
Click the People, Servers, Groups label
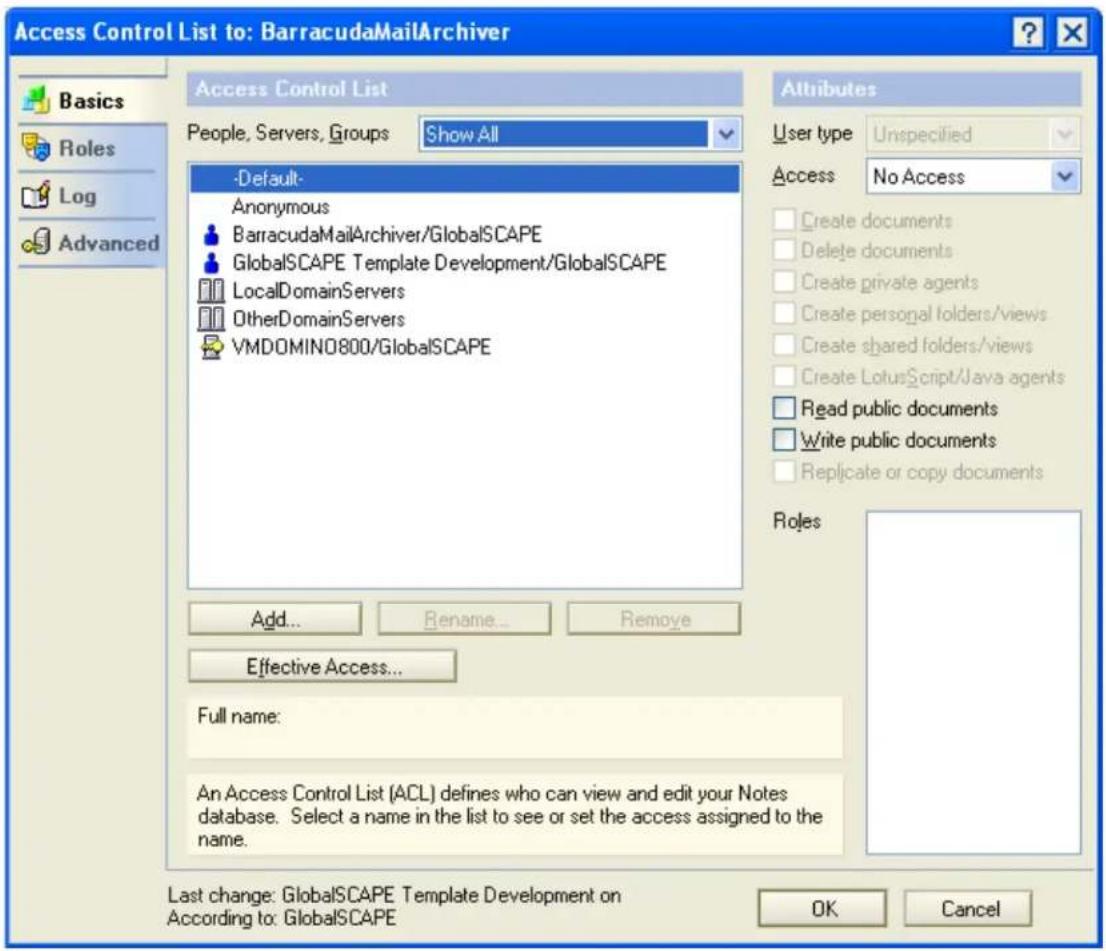[x=288, y=133]
